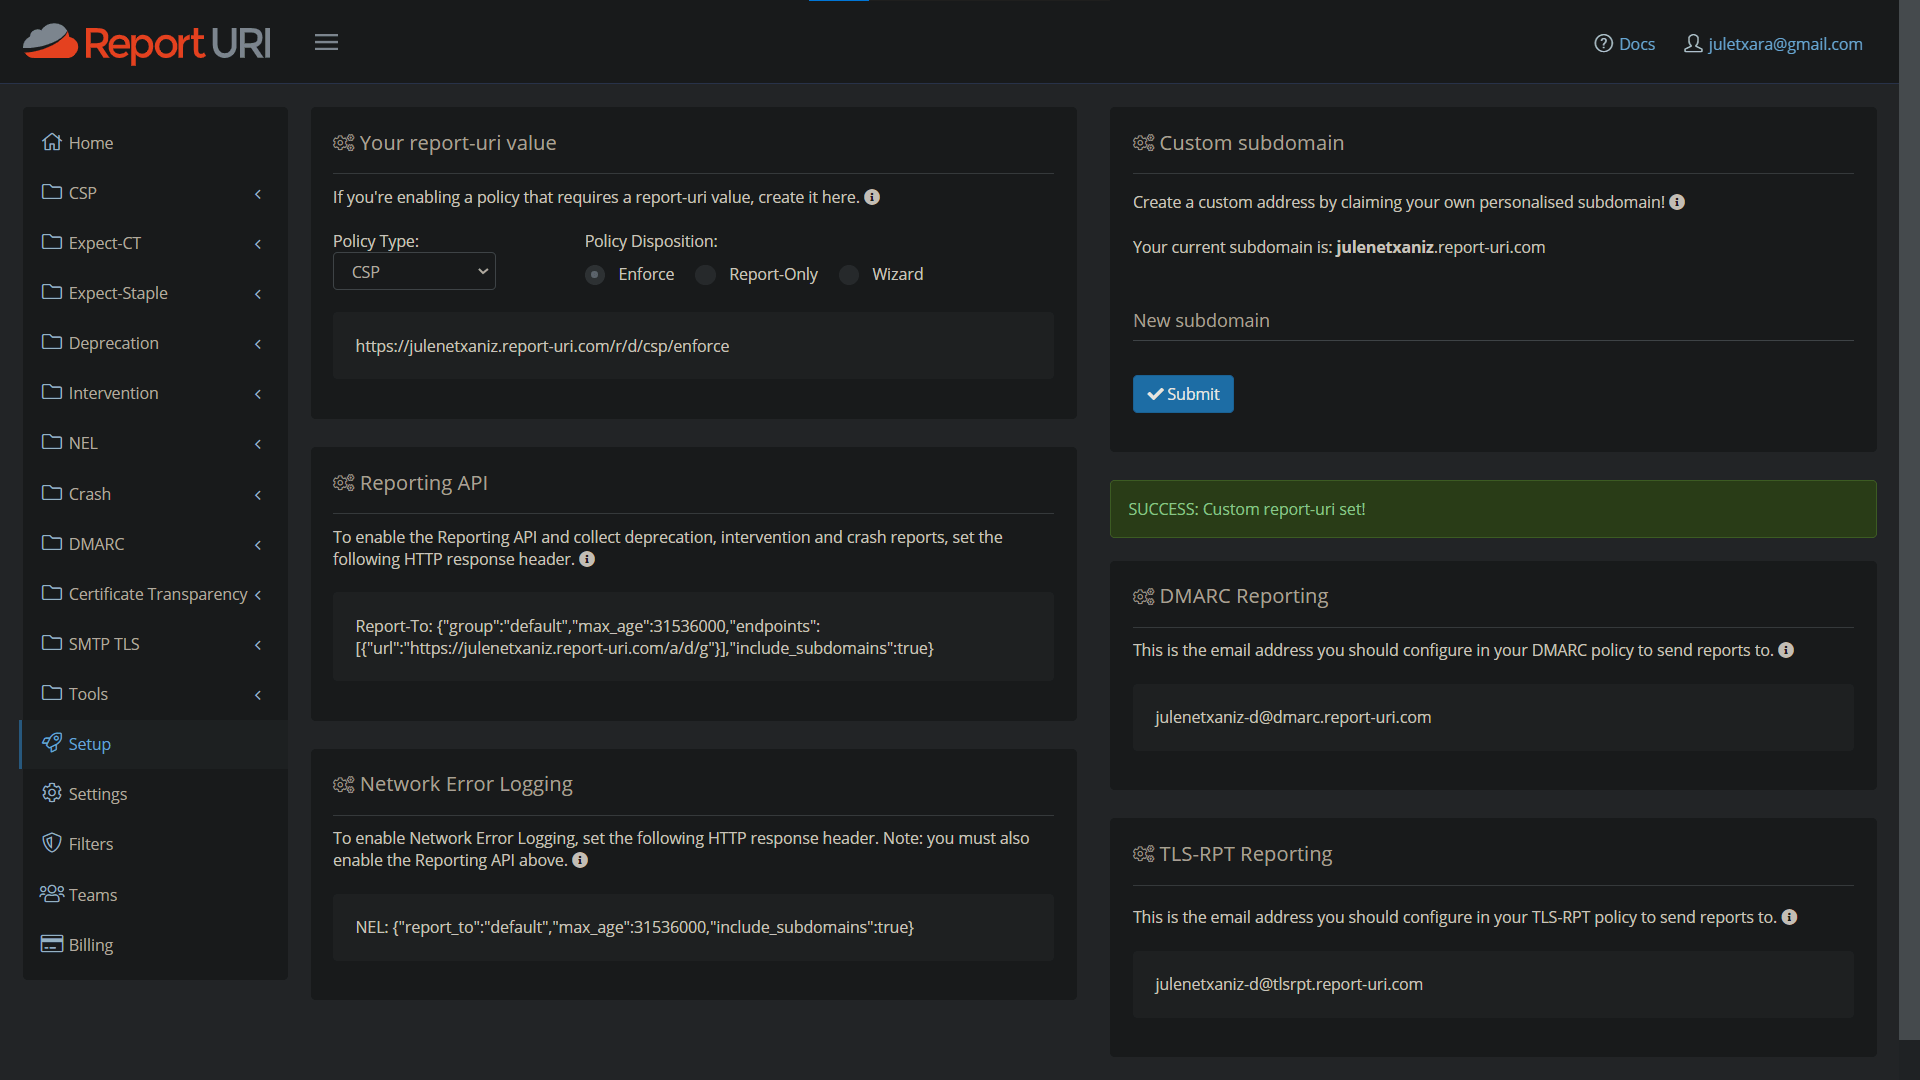Click the Billing card icon in sidebar
The width and height of the screenshot is (1920, 1080).
[x=52, y=944]
